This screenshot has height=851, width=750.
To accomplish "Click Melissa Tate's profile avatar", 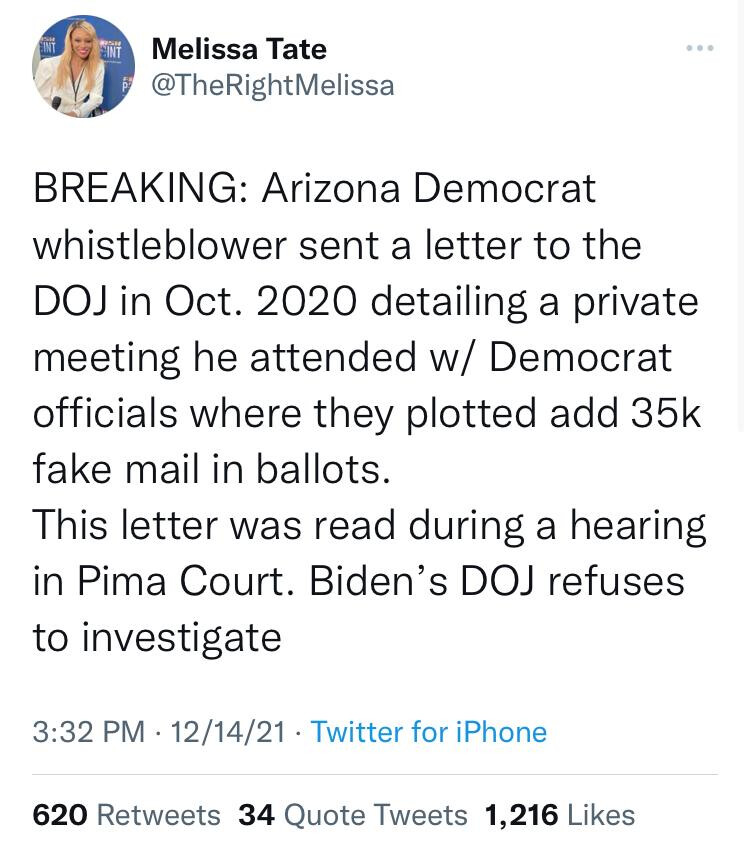I will [x=83, y=66].
